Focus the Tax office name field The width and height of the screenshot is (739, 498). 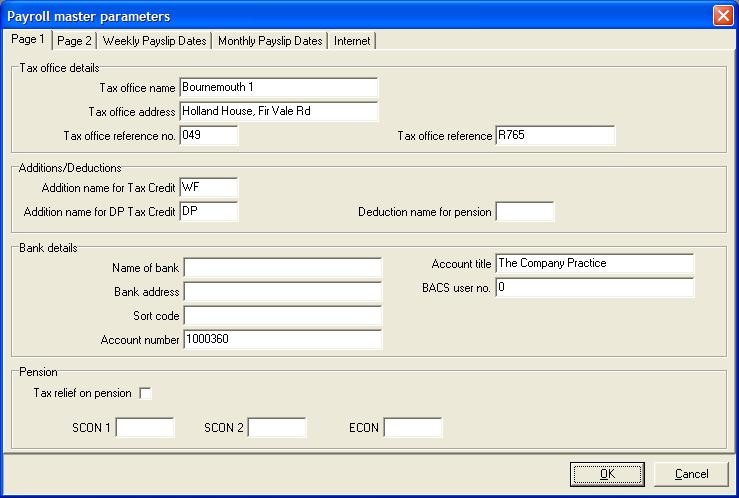279,88
